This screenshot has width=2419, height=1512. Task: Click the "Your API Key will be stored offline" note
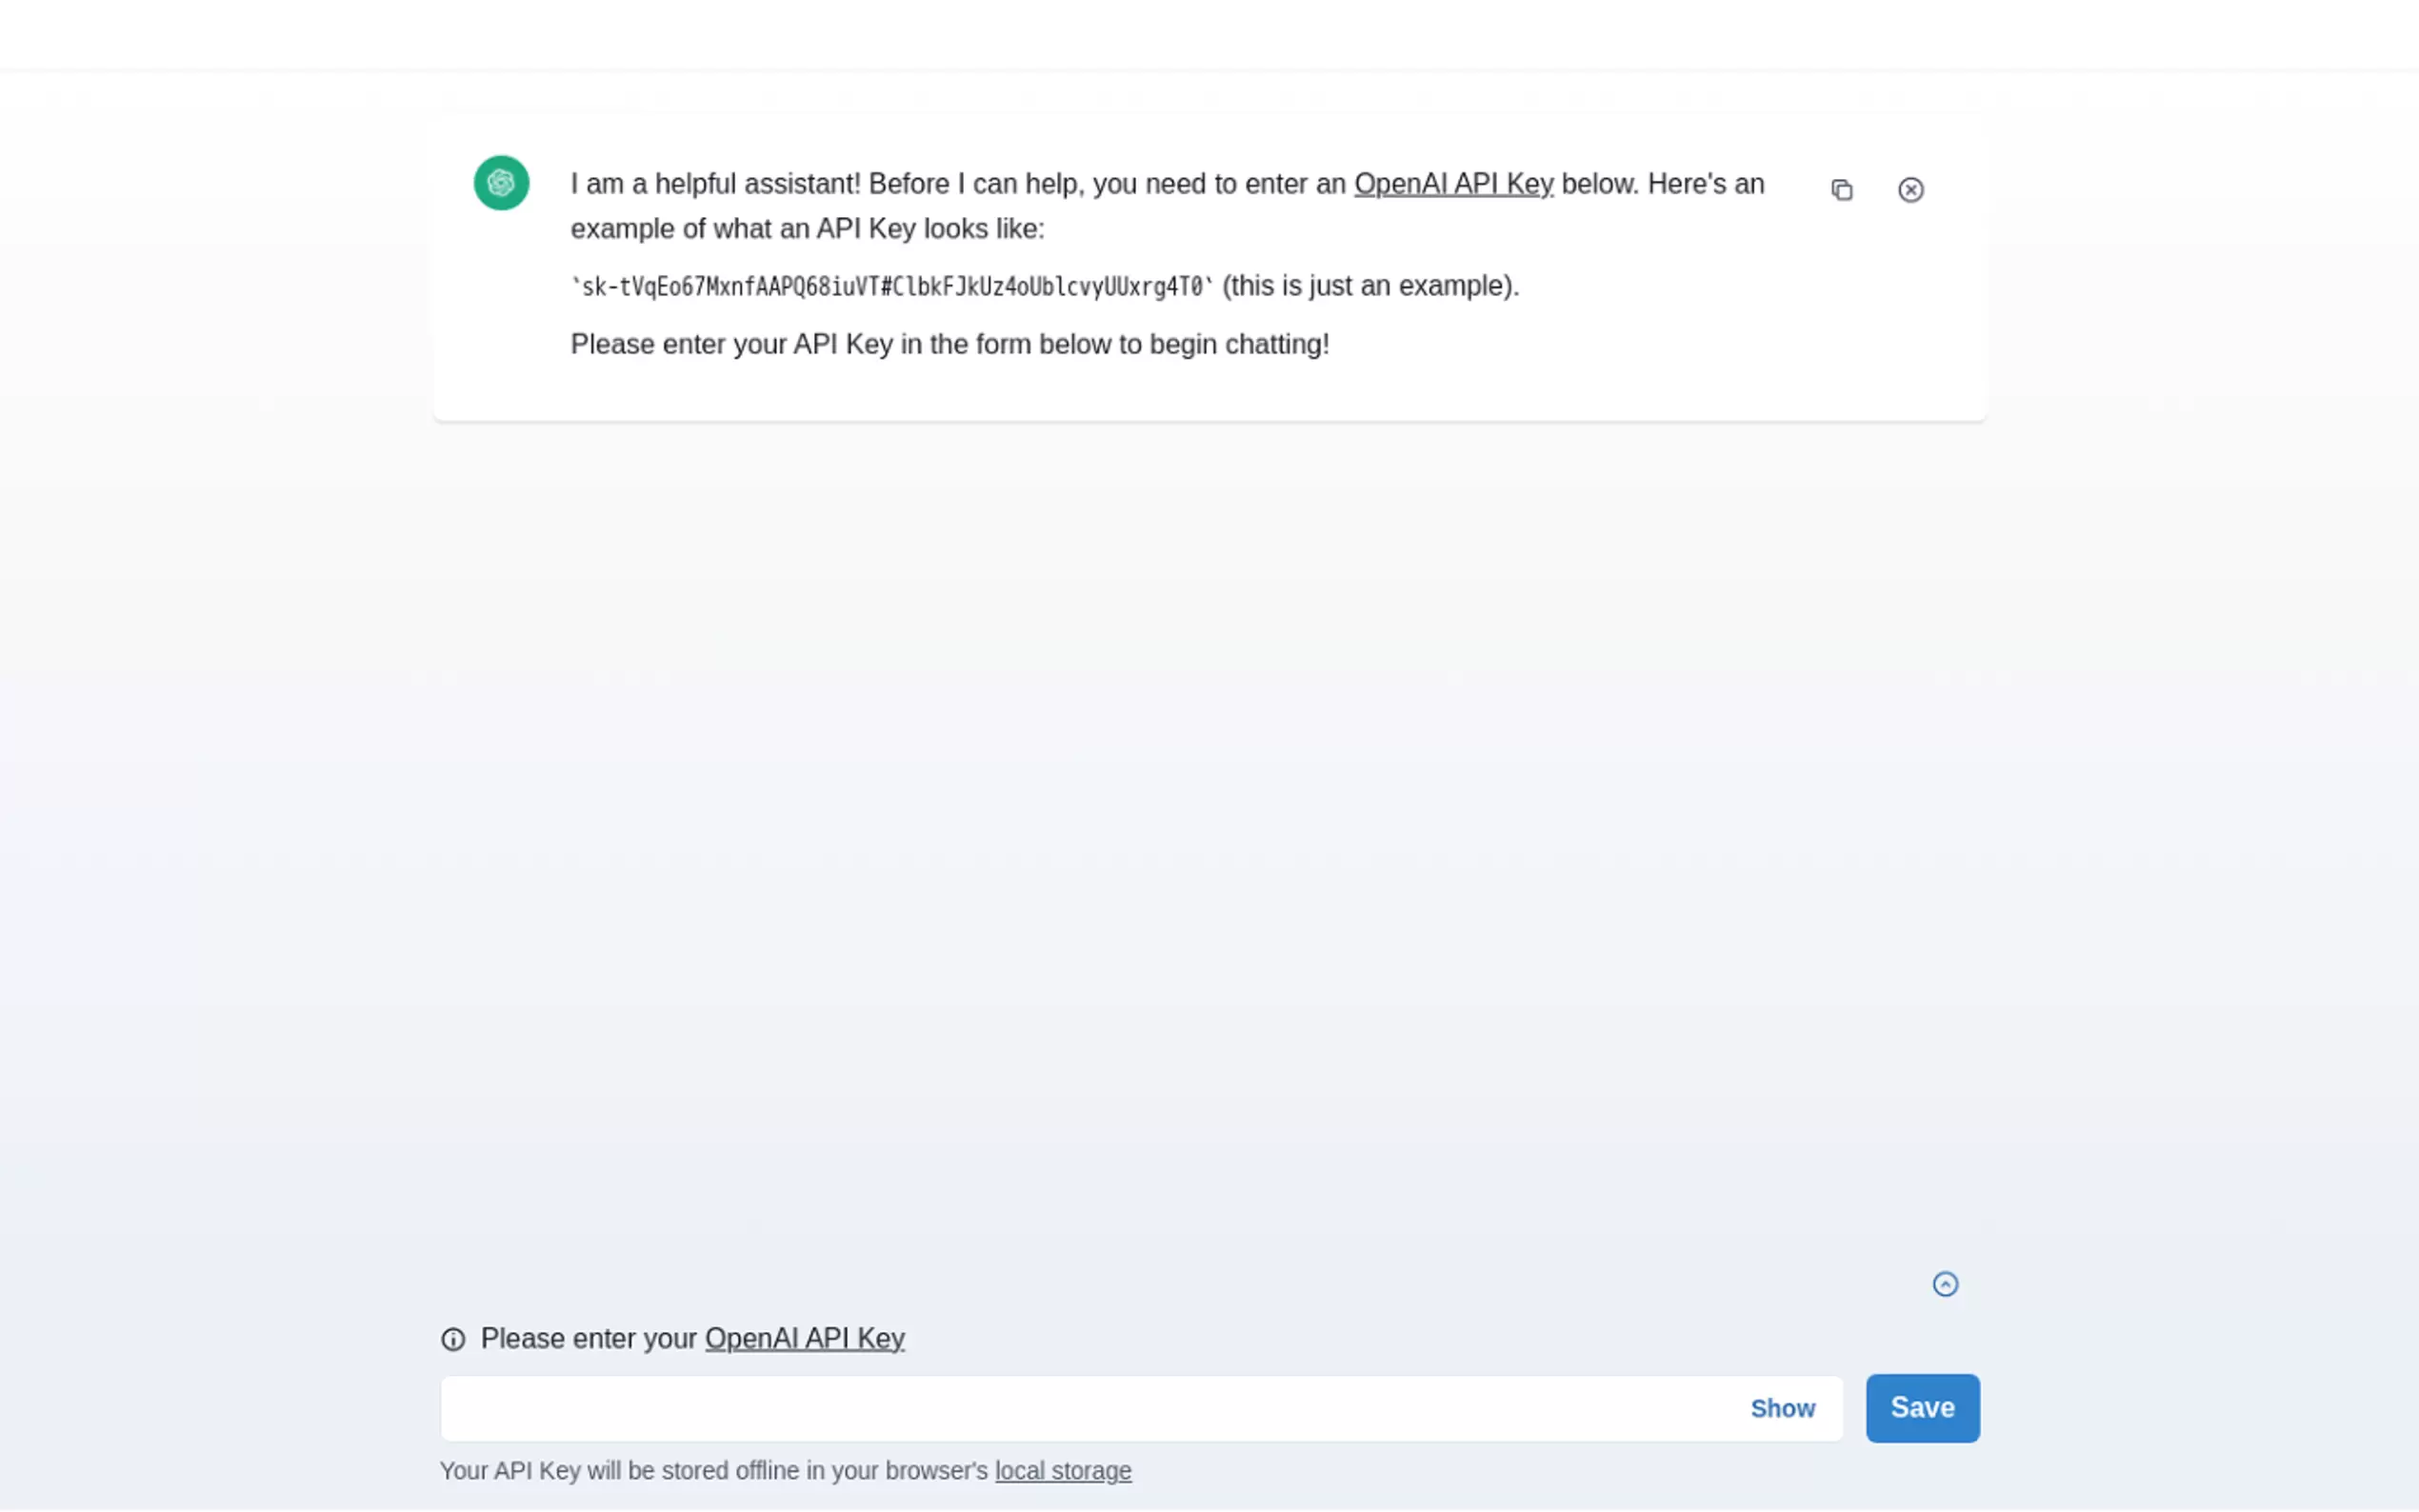[x=714, y=1470]
